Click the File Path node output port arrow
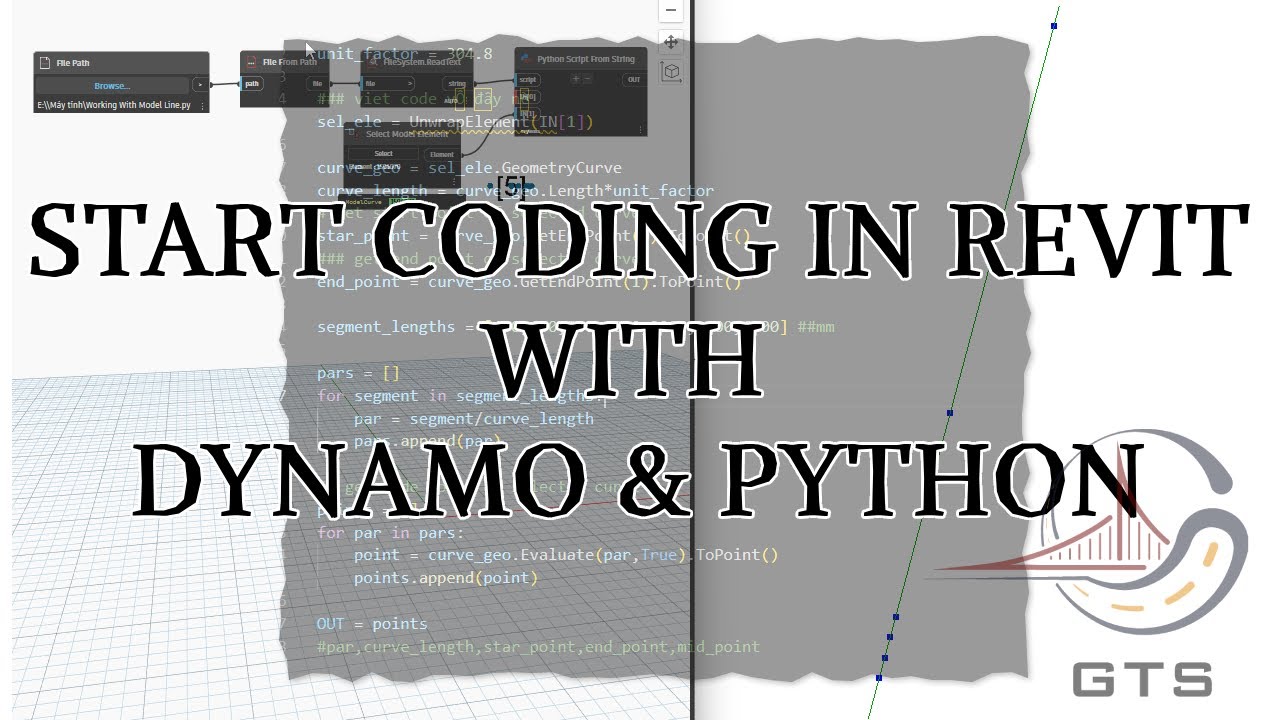Viewport: 1280px width, 720px height. click(200, 85)
